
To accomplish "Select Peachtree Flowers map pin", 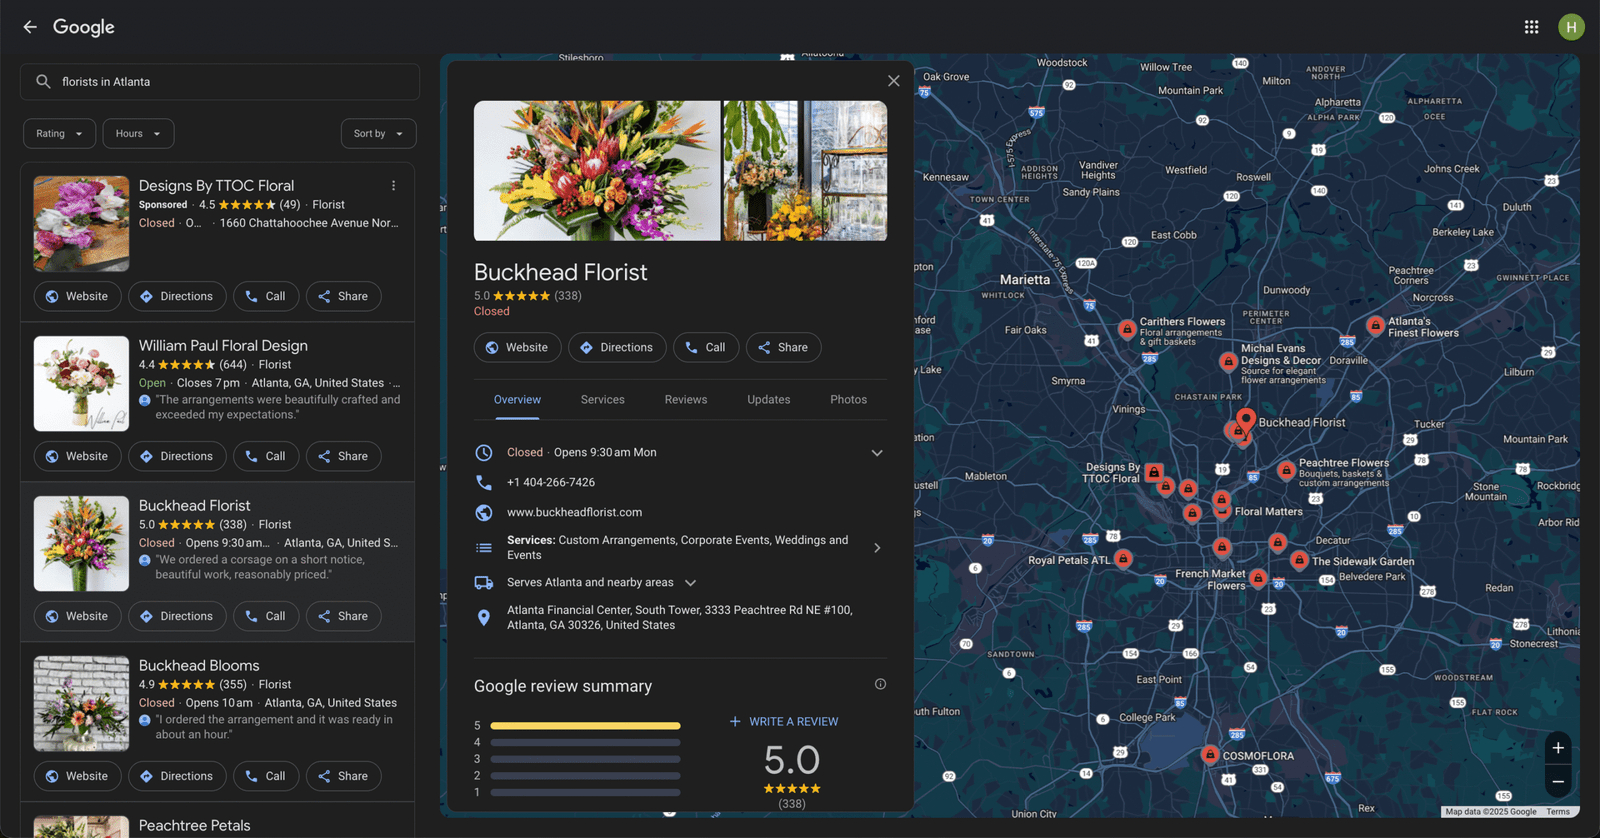I will [x=1286, y=470].
